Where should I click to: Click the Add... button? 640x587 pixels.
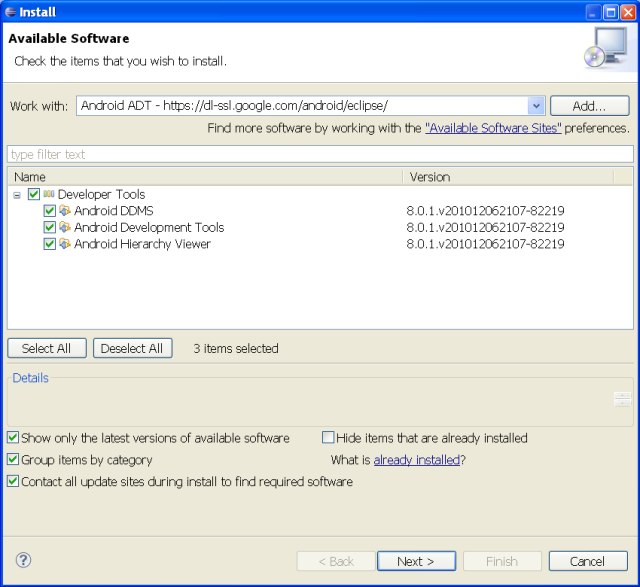tap(589, 106)
